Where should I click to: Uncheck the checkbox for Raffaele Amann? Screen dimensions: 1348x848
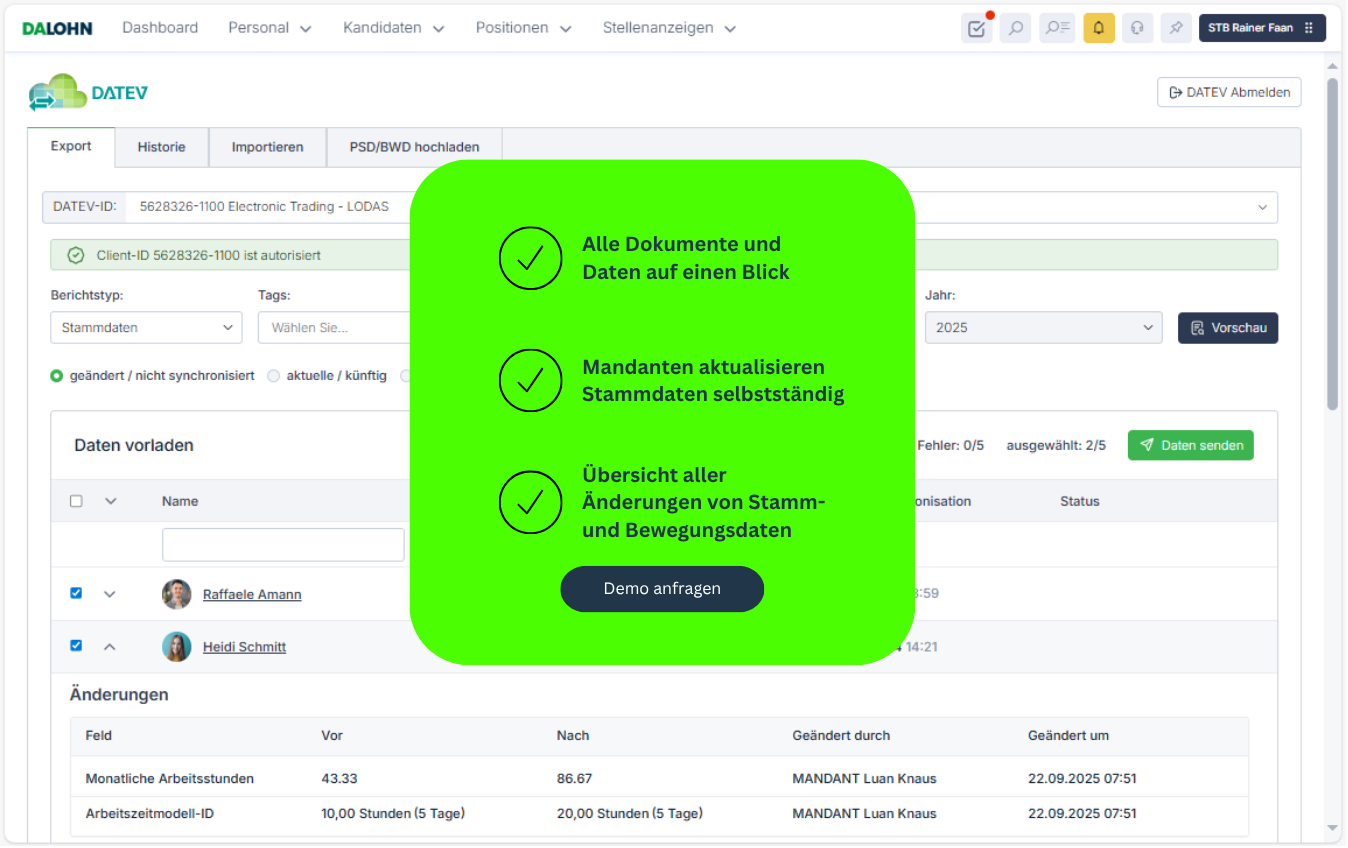(76, 593)
